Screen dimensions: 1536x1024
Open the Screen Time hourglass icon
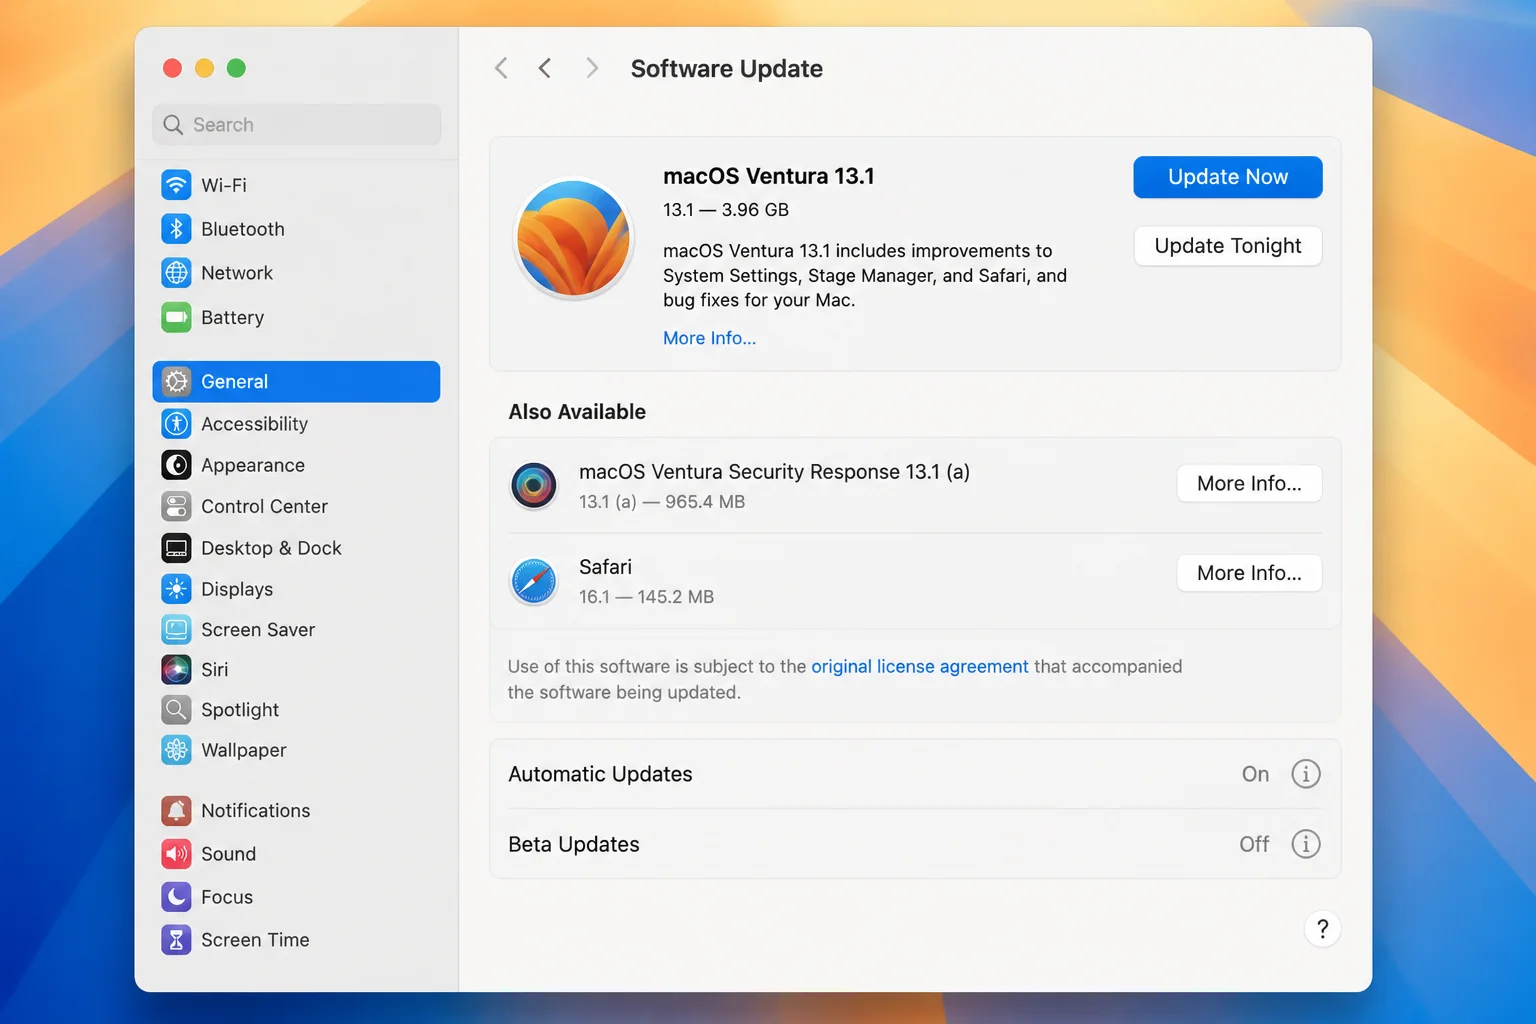tap(177, 940)
